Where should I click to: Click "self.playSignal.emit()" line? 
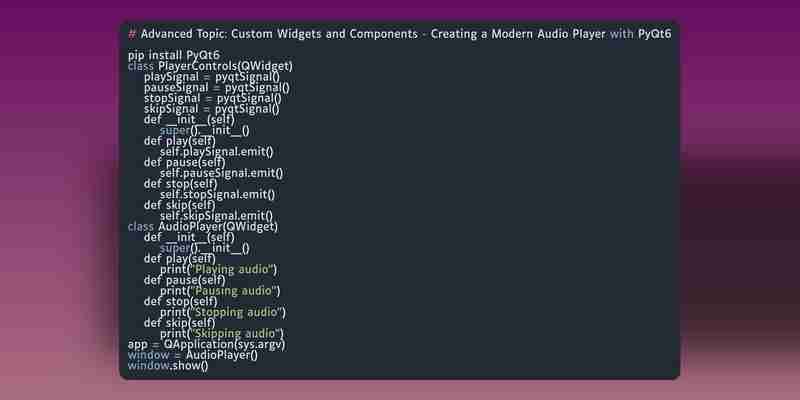pos(217,152)
